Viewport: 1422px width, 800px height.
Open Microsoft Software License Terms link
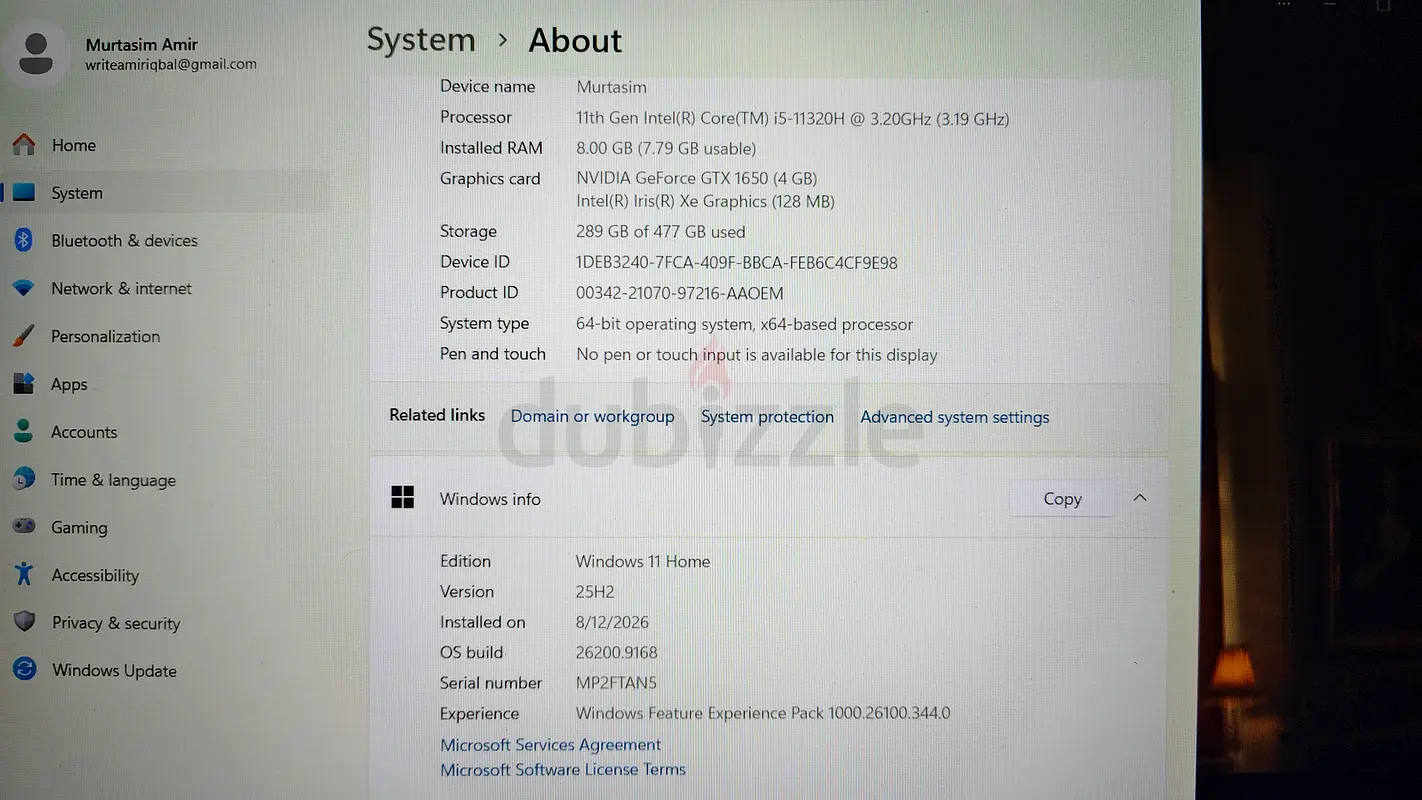click(x=563, y=769)
